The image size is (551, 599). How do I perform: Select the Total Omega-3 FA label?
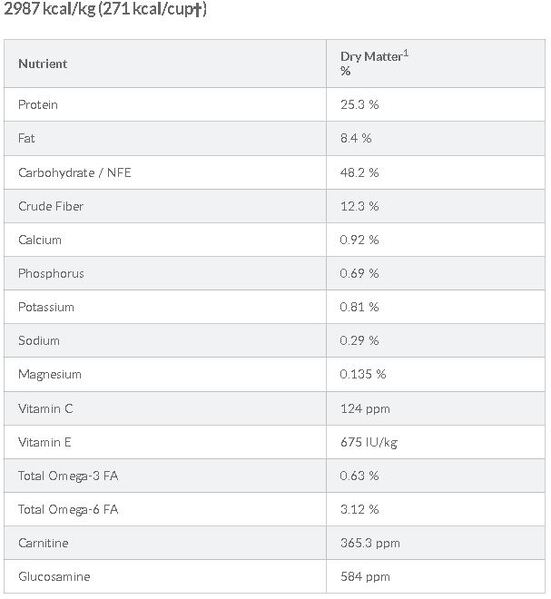(x=68, y=476)
